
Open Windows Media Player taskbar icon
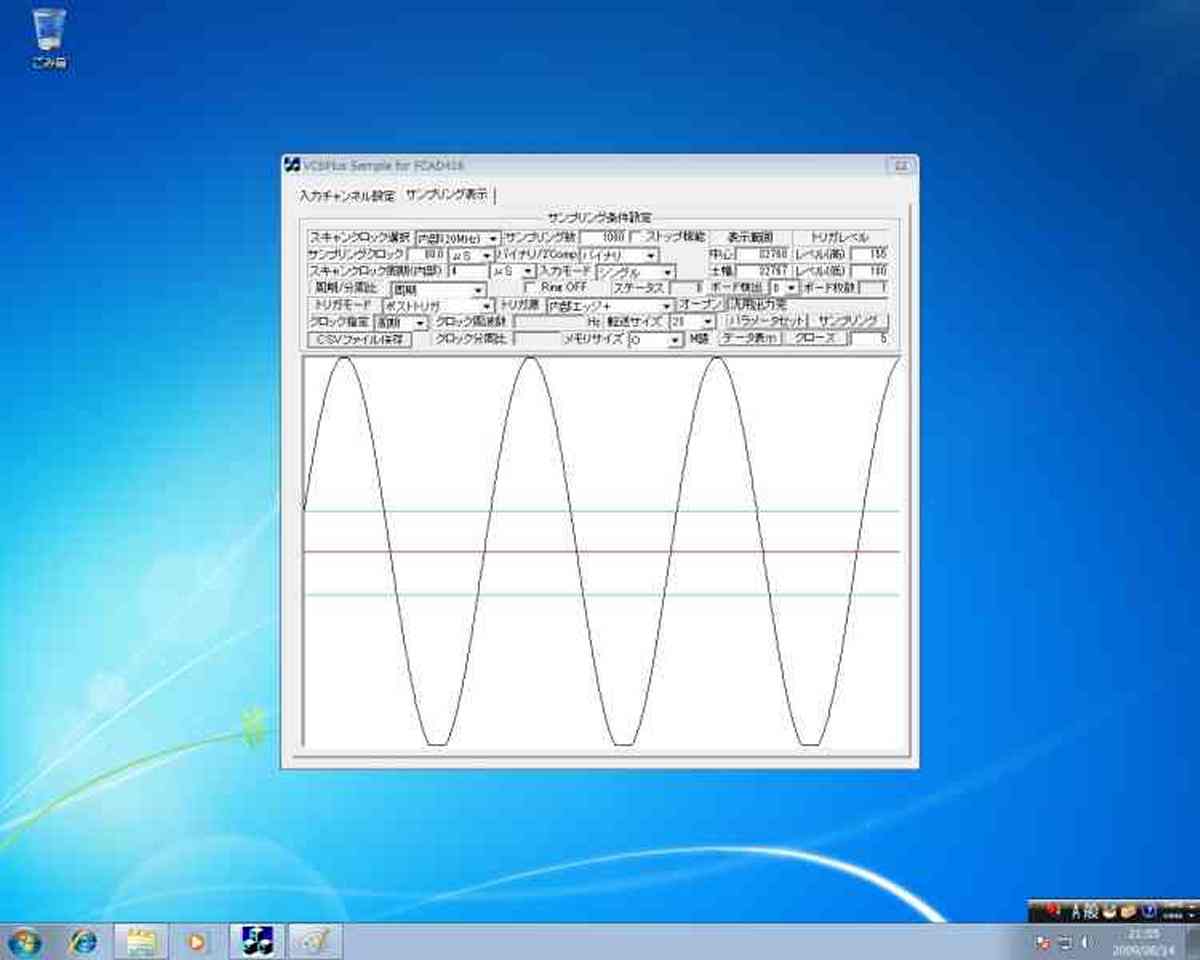click(x=198, y=942)
